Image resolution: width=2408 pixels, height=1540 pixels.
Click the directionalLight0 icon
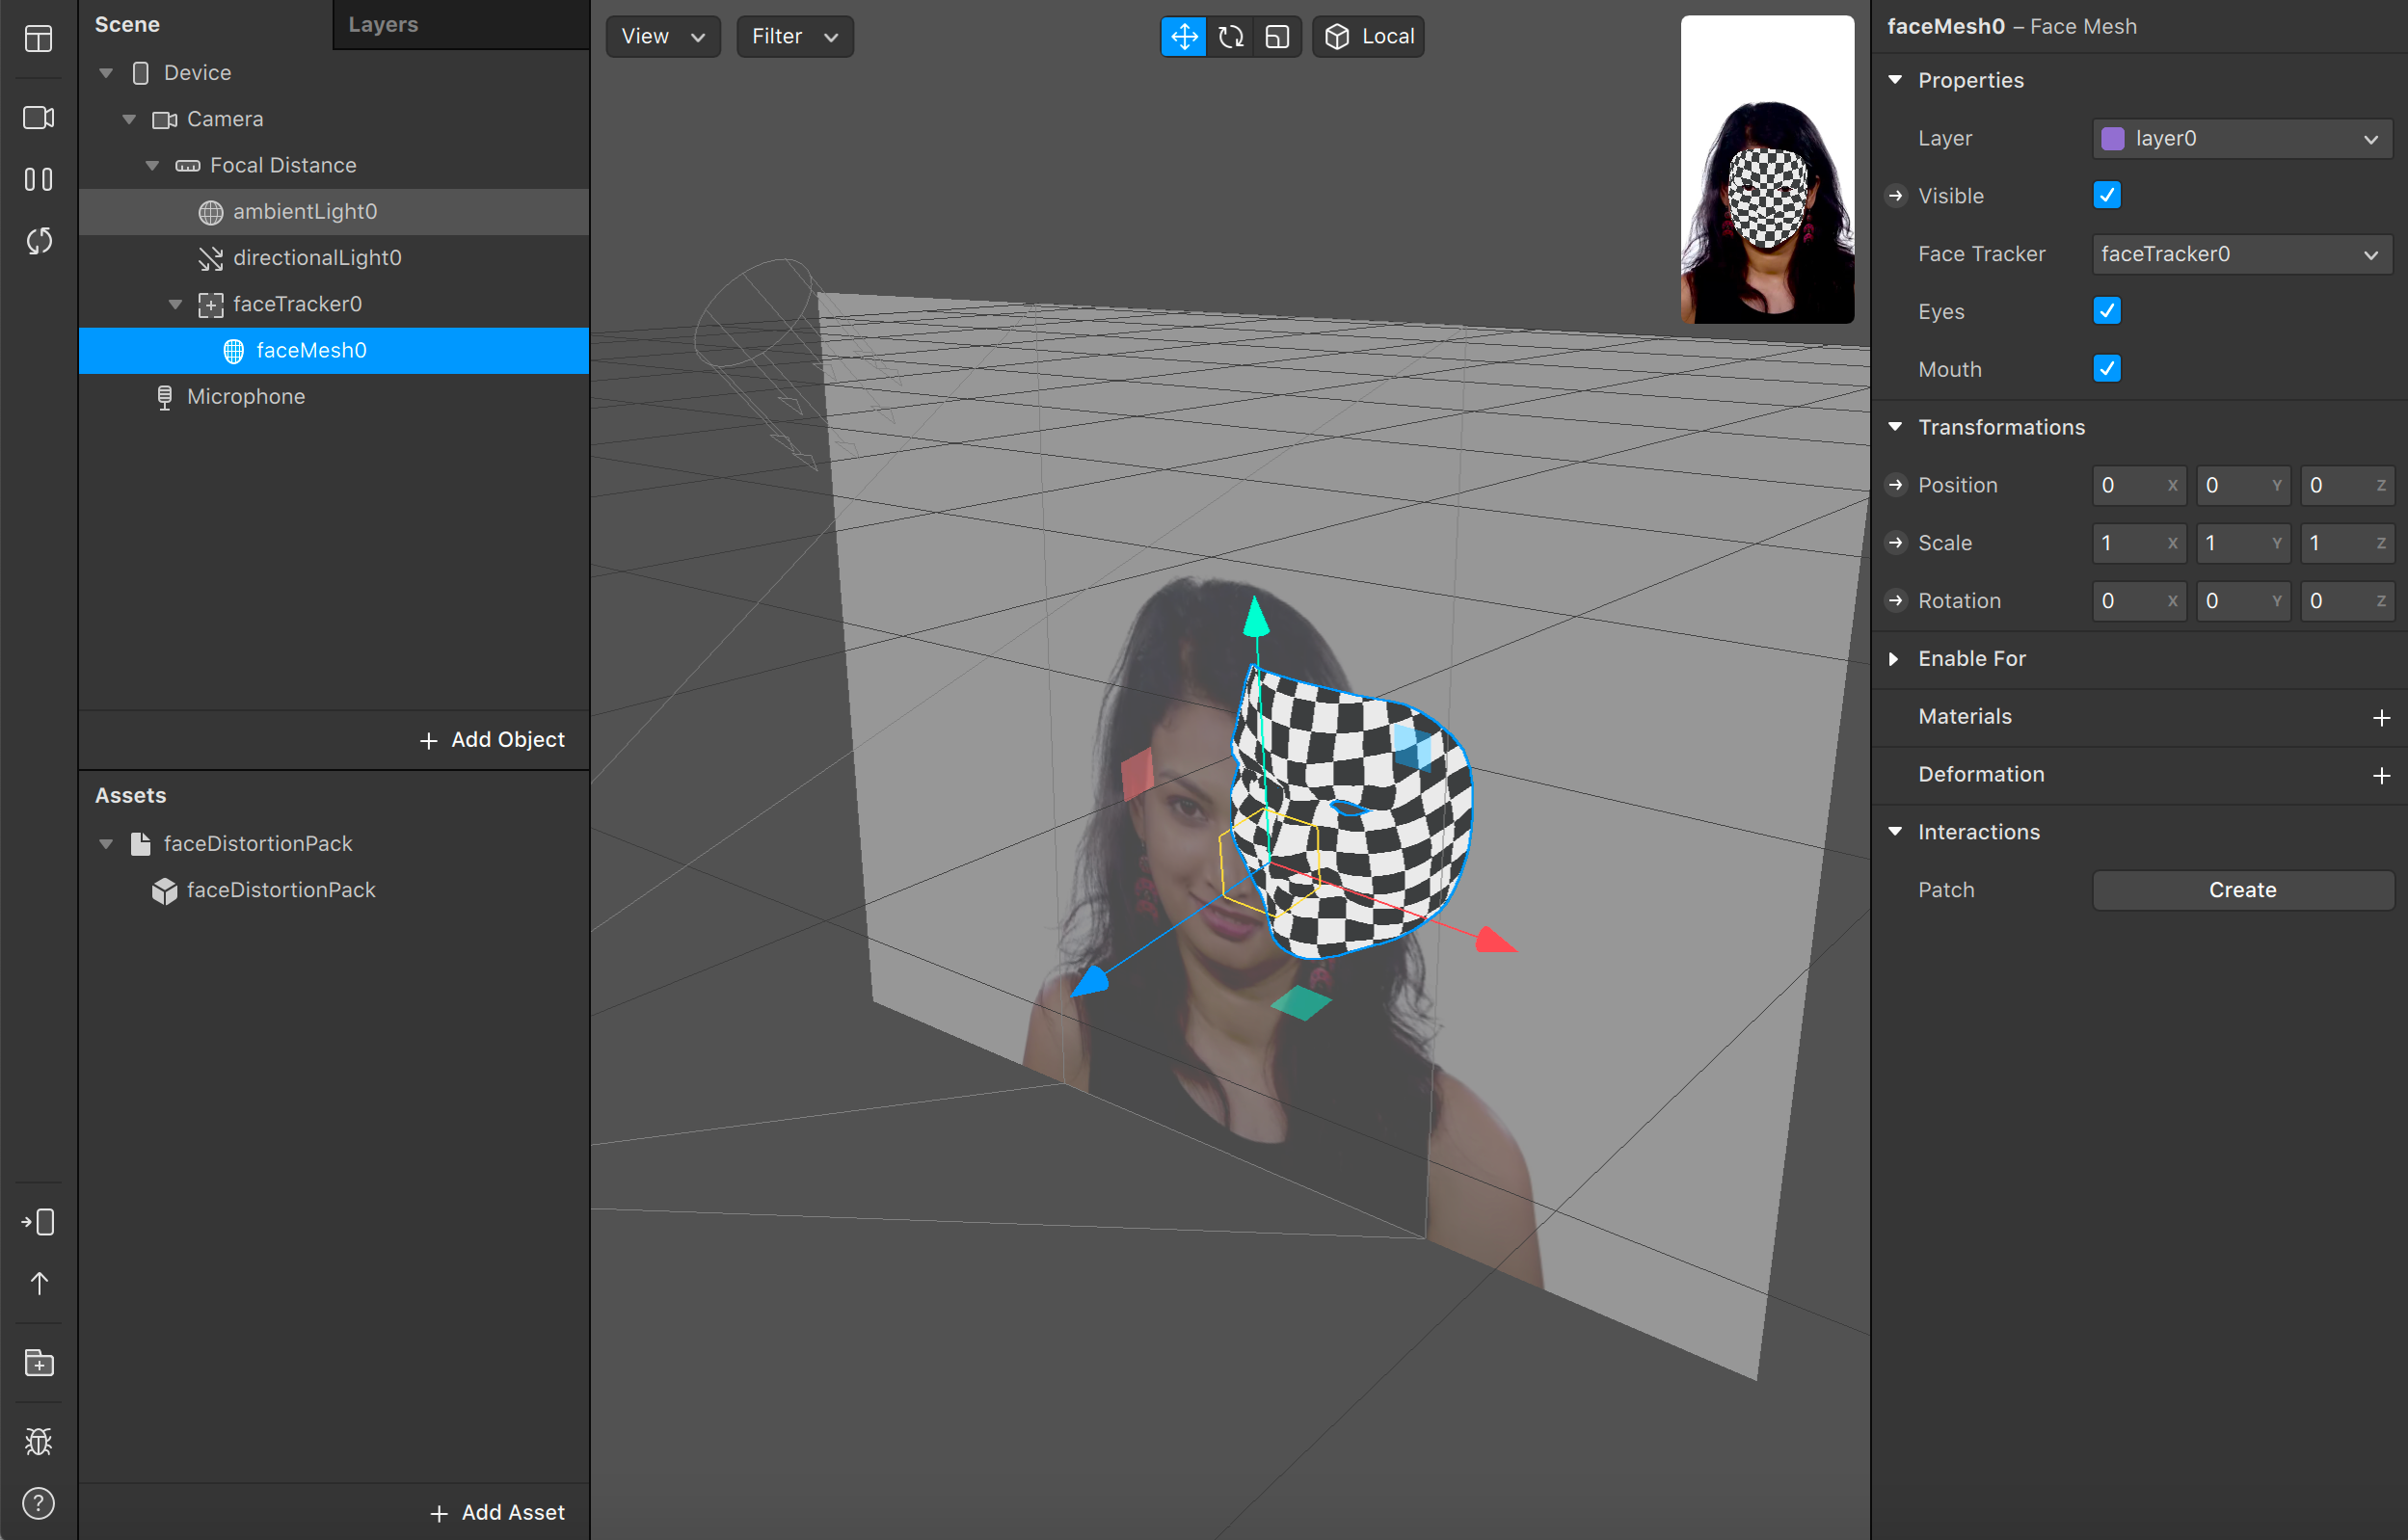coord(210,258)
